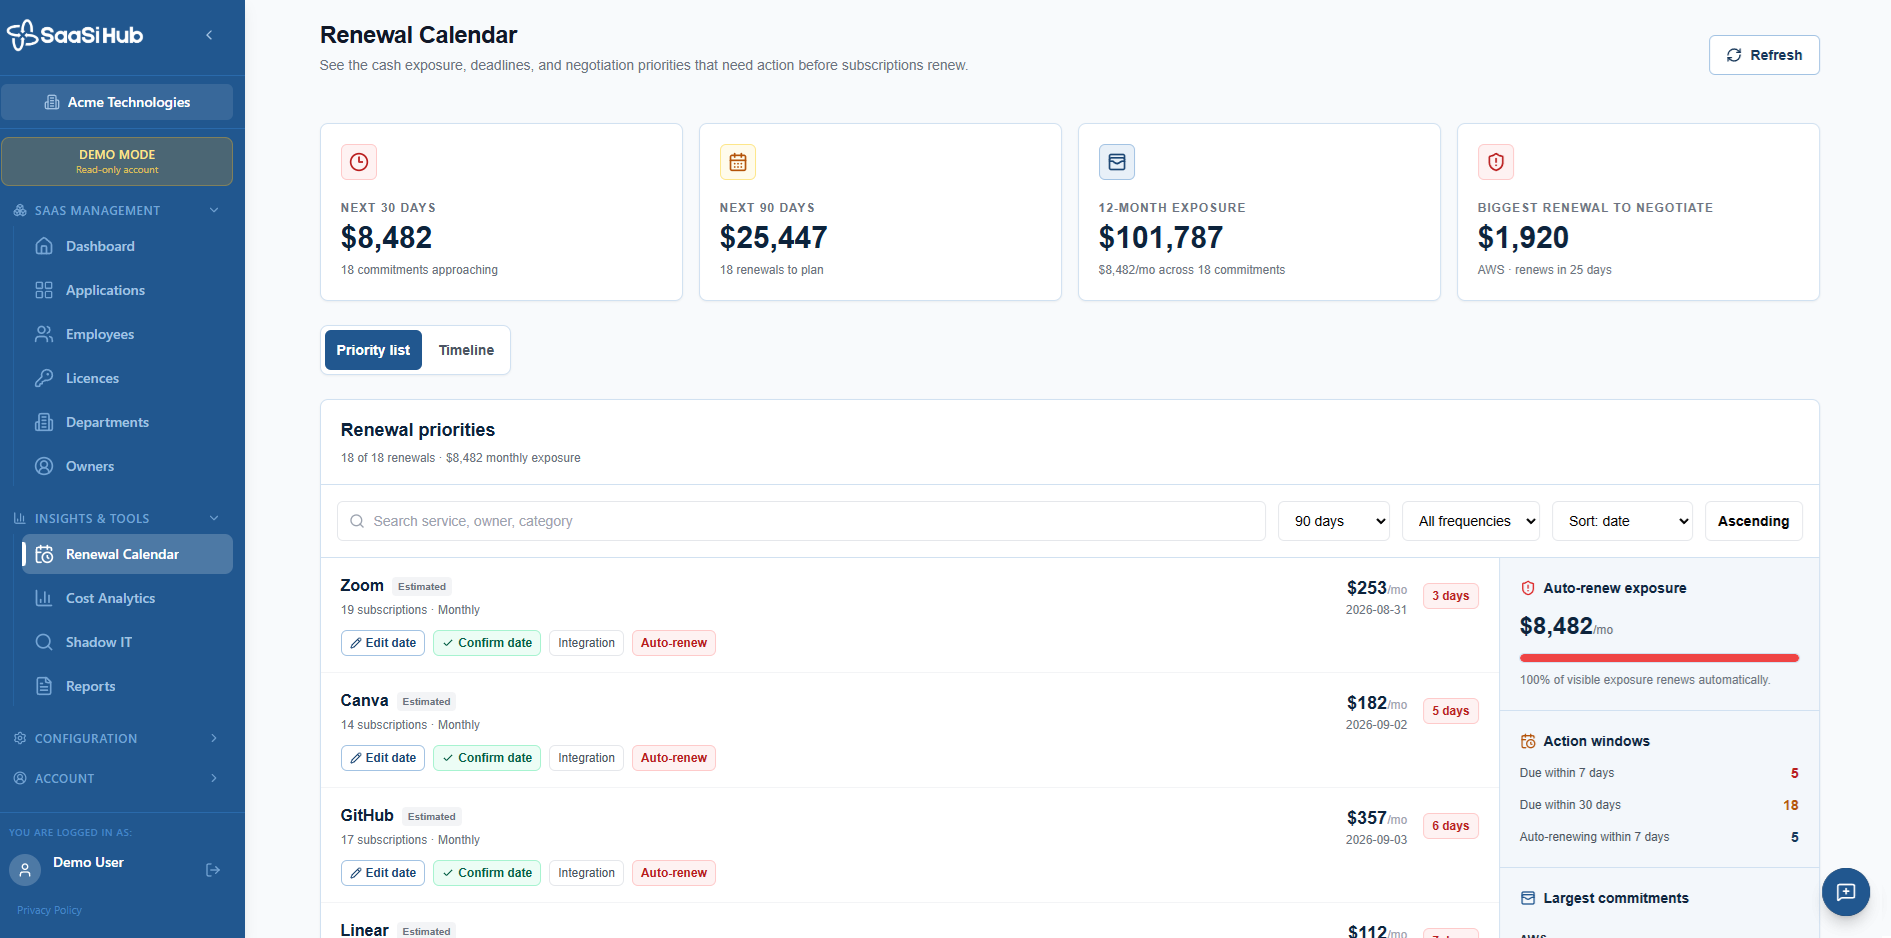Click the clock icon on Next 30 Days card

(x=359, y=162)
